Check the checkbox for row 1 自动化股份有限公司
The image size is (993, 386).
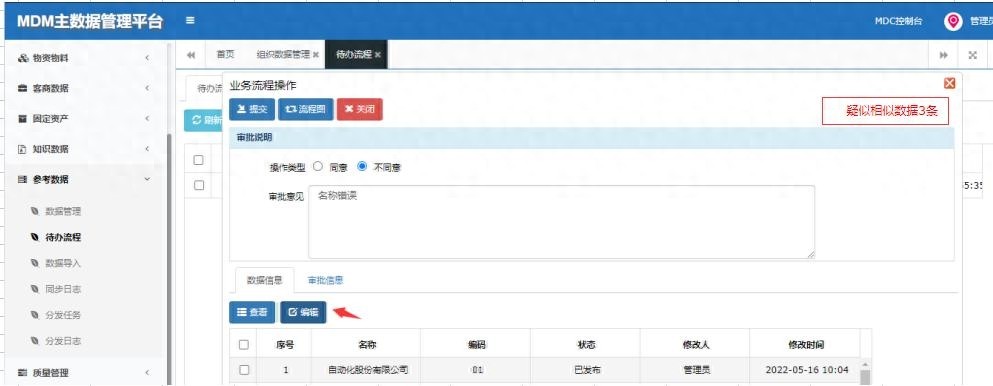[x=244, y=370]
